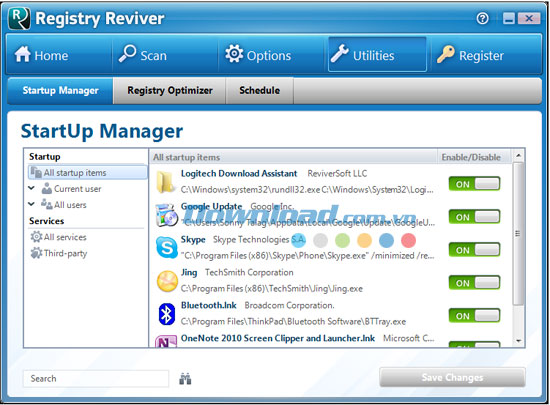This screenshot has height=405, width=550.
Task: Expand the Current user tree node
Action: coord(32,188)
